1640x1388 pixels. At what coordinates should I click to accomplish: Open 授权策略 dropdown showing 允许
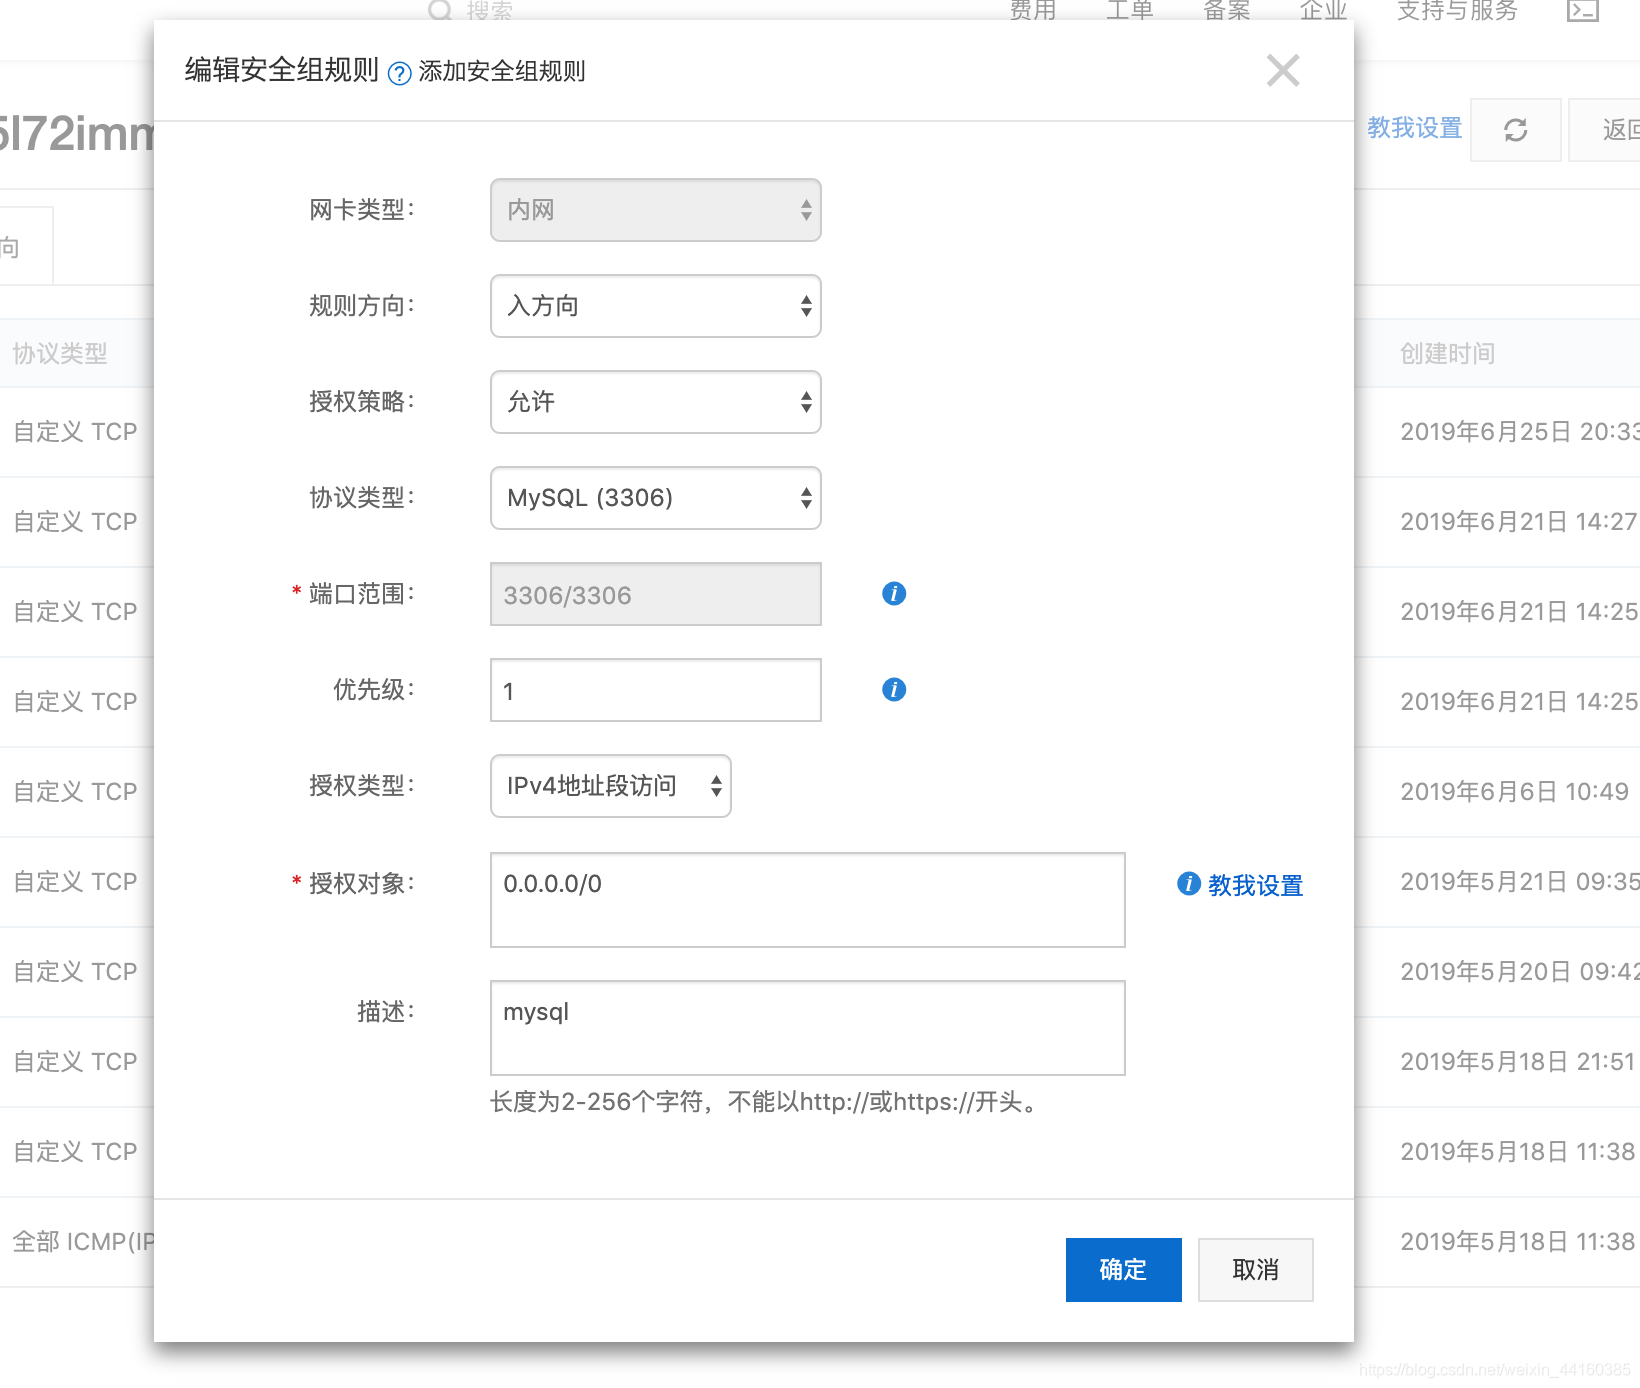656,402
